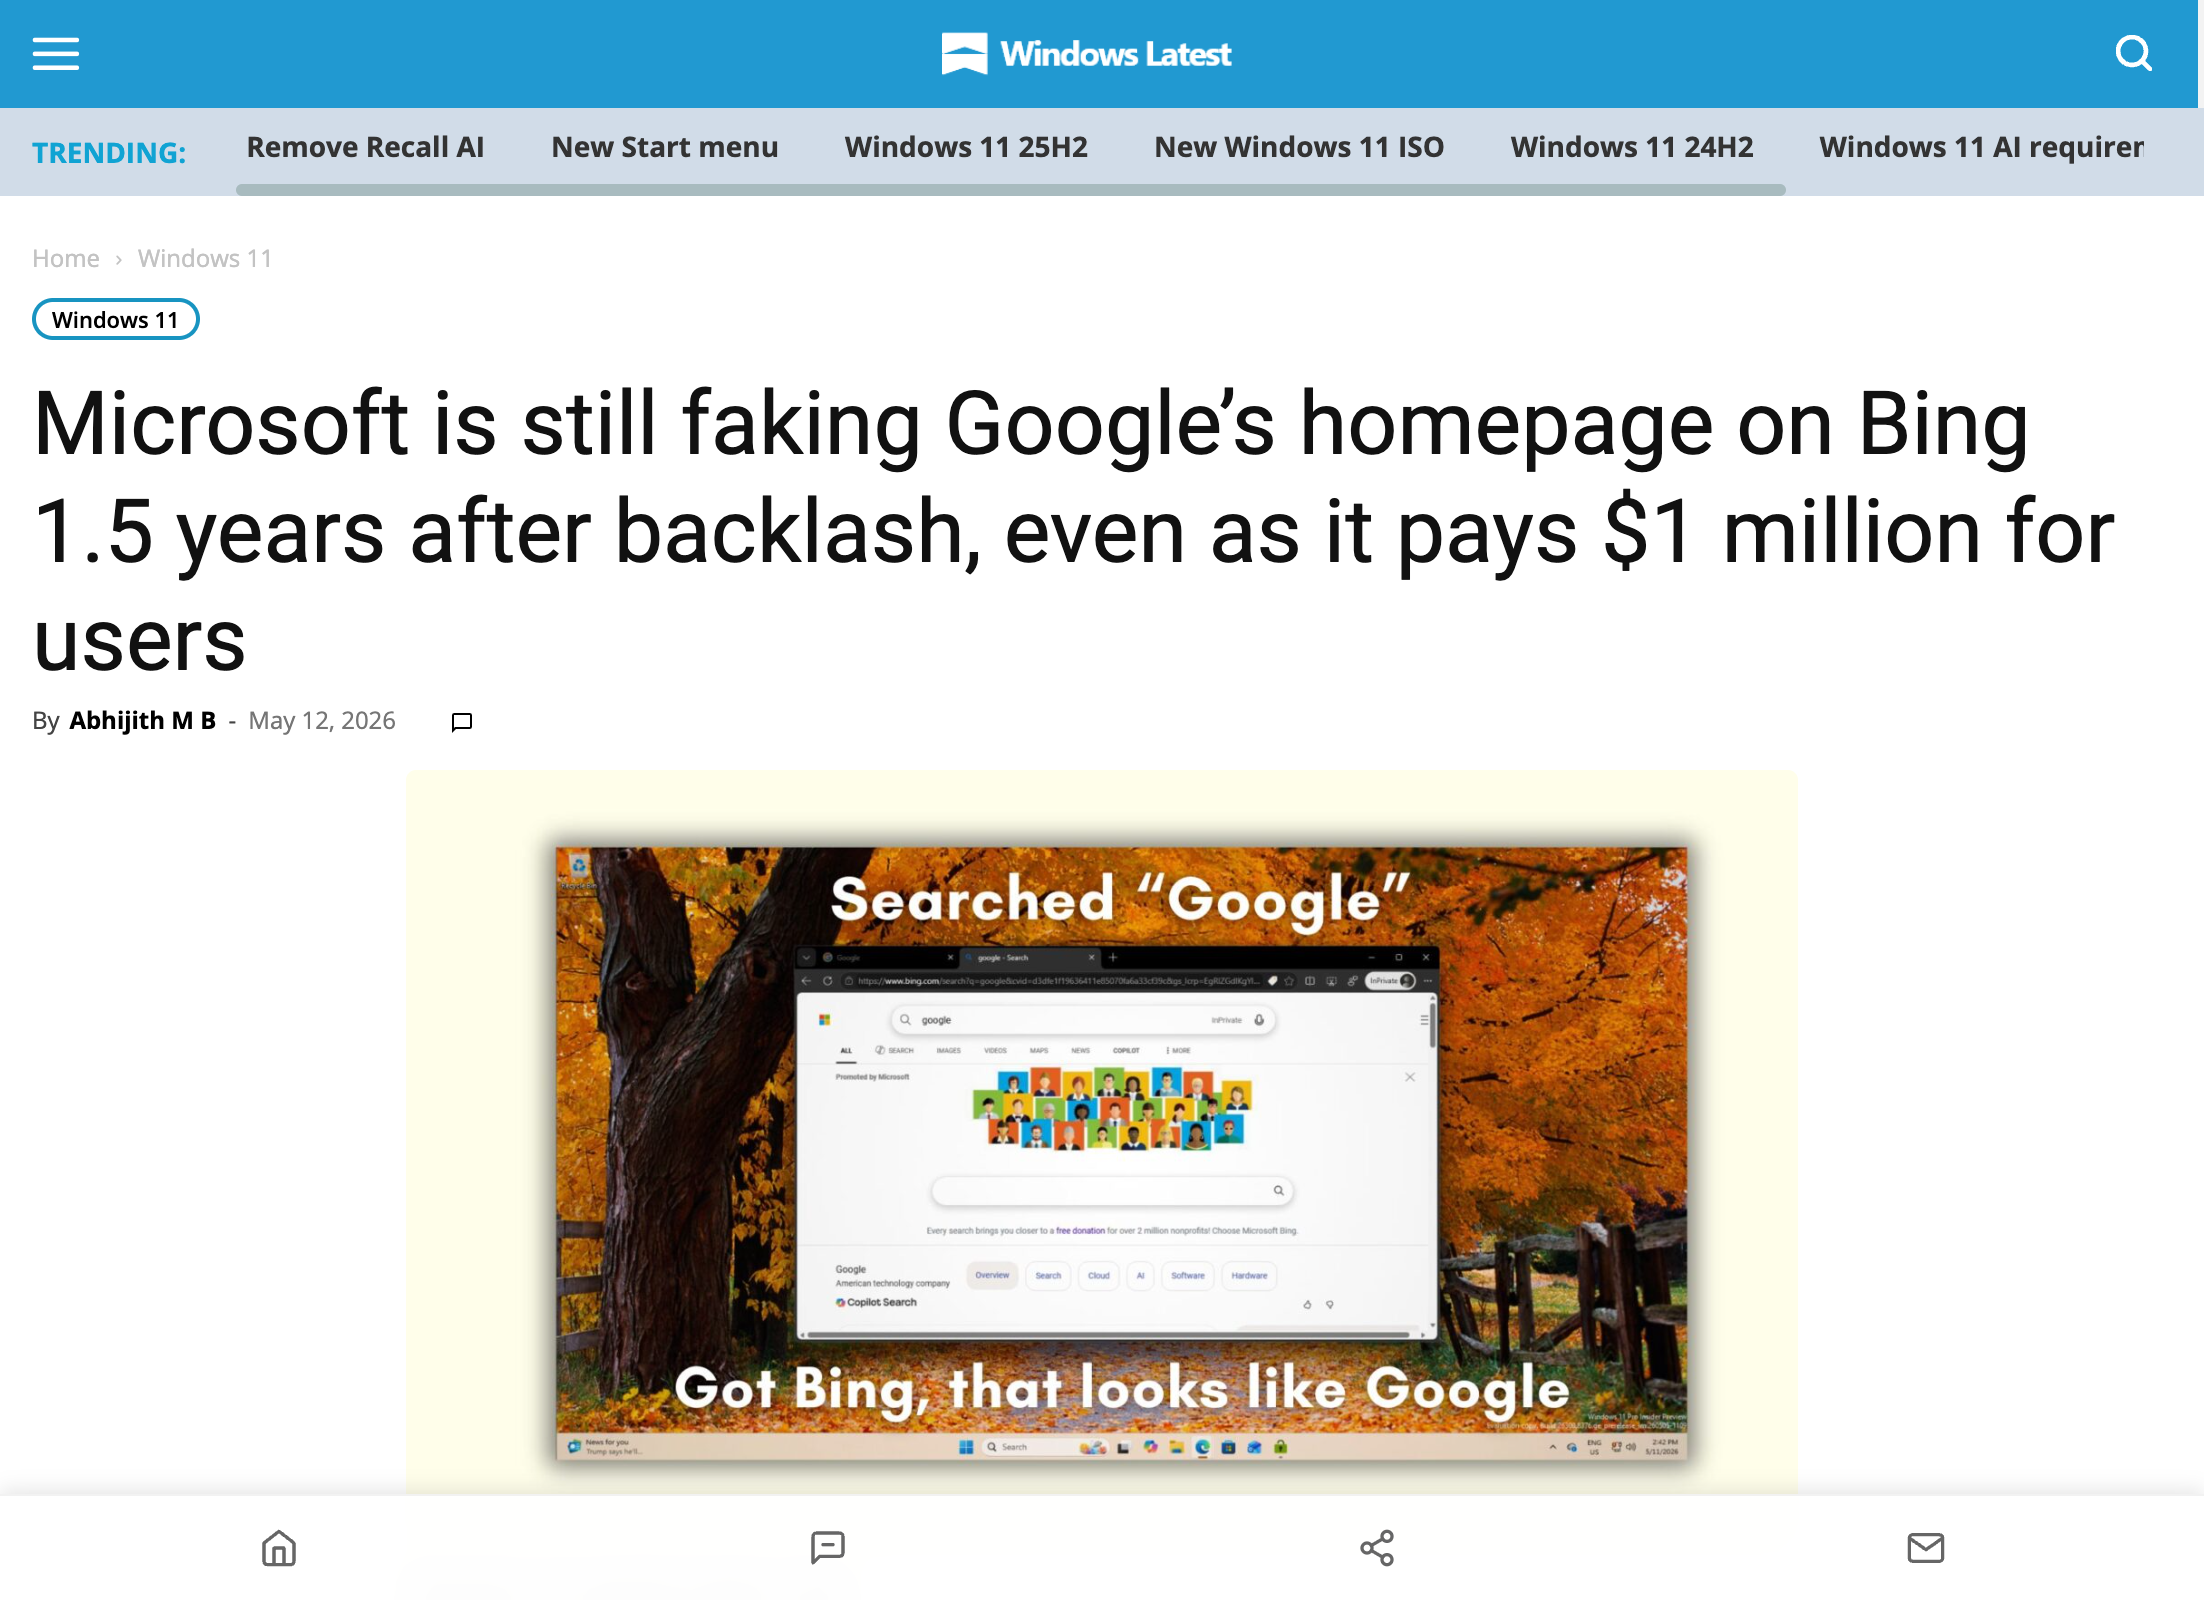Open the search icon in header

pos(2134,54)
